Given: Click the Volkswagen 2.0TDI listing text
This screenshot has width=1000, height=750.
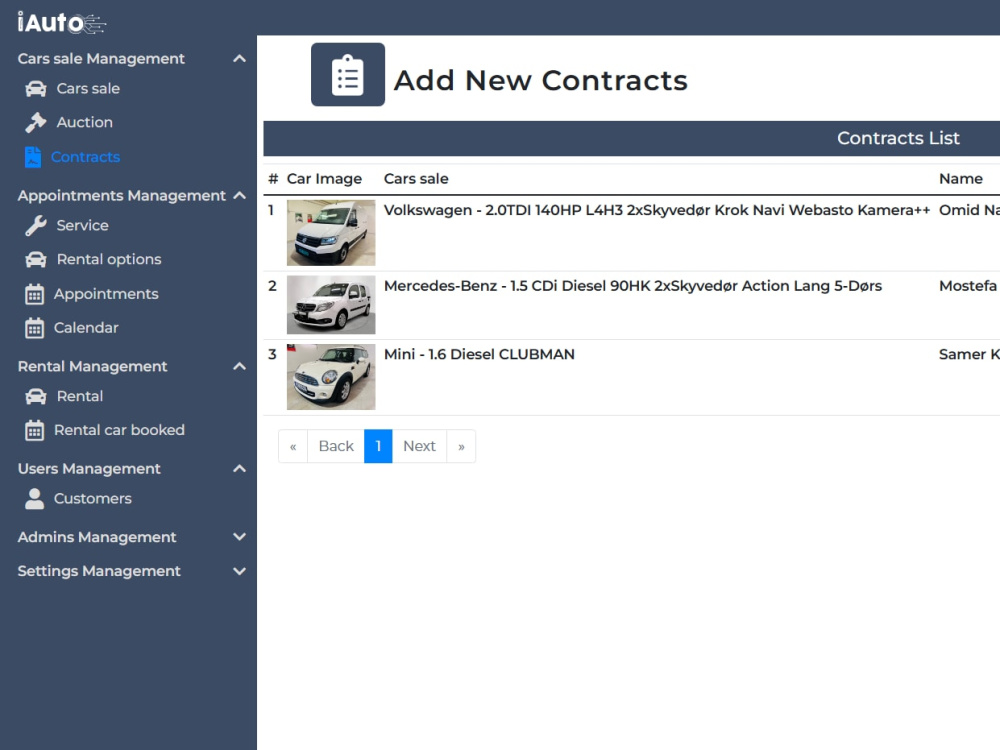Looking at the screenshot, I should 657,210.
